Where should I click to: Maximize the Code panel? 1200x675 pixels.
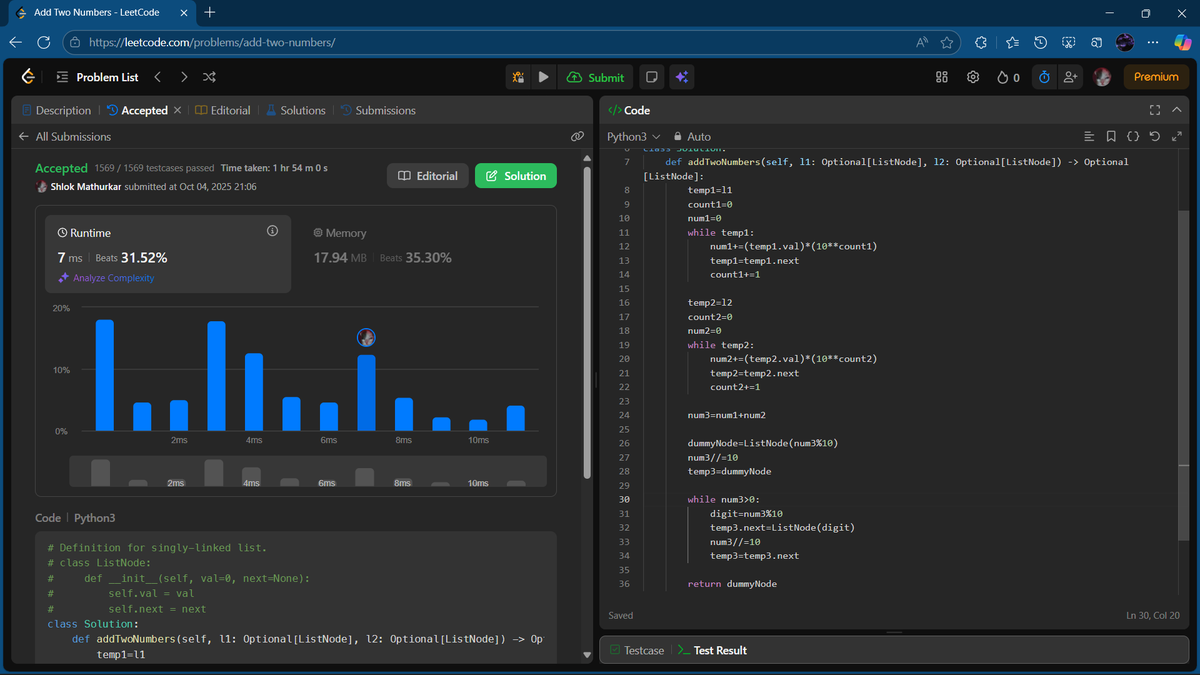1155,111
